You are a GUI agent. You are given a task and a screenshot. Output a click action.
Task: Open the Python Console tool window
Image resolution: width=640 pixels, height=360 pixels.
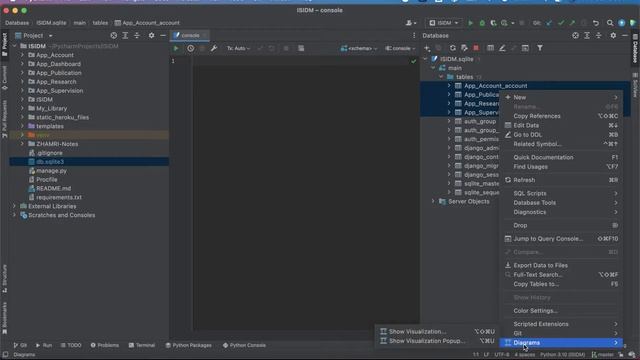coord(244,345)
